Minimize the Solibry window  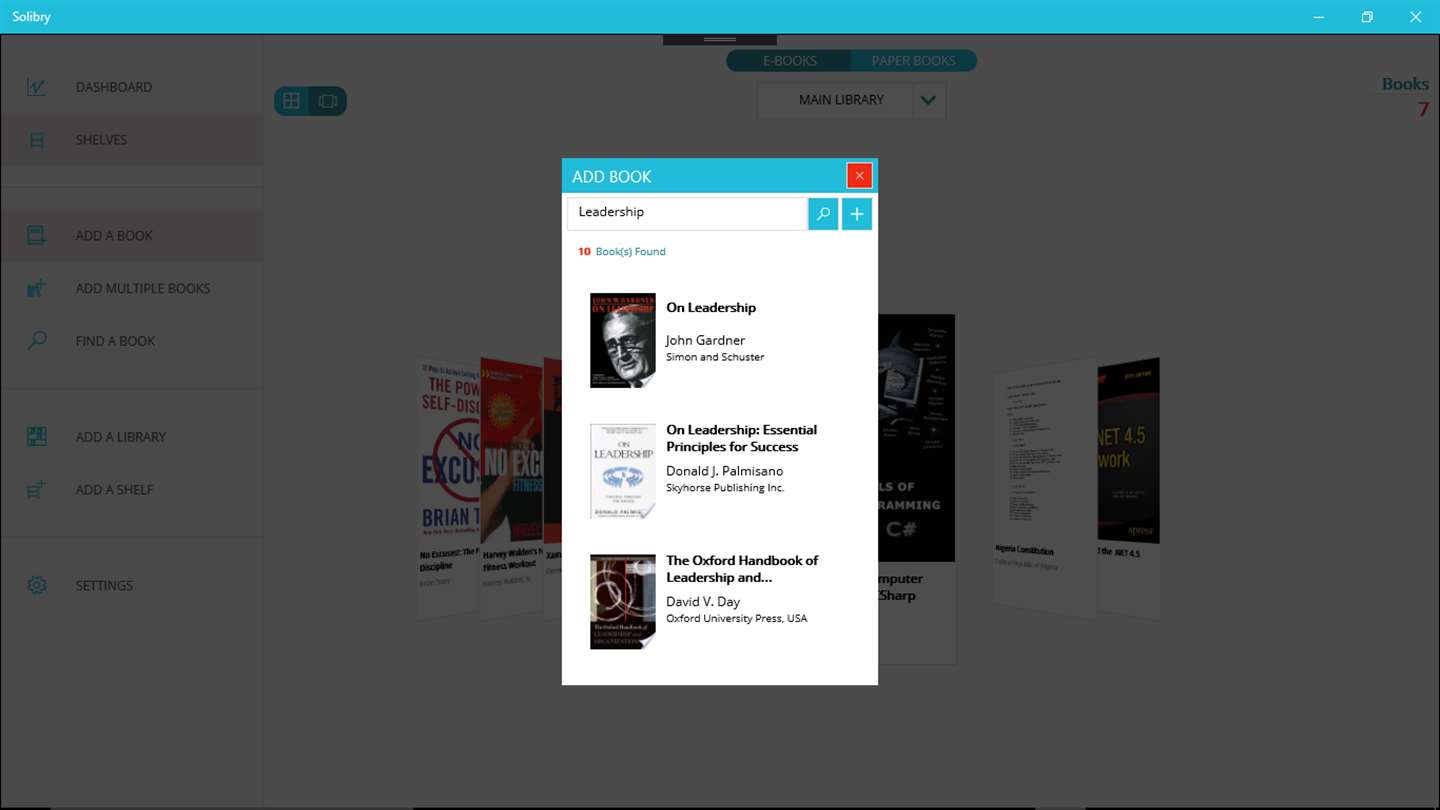click(x=1319, y=17)
